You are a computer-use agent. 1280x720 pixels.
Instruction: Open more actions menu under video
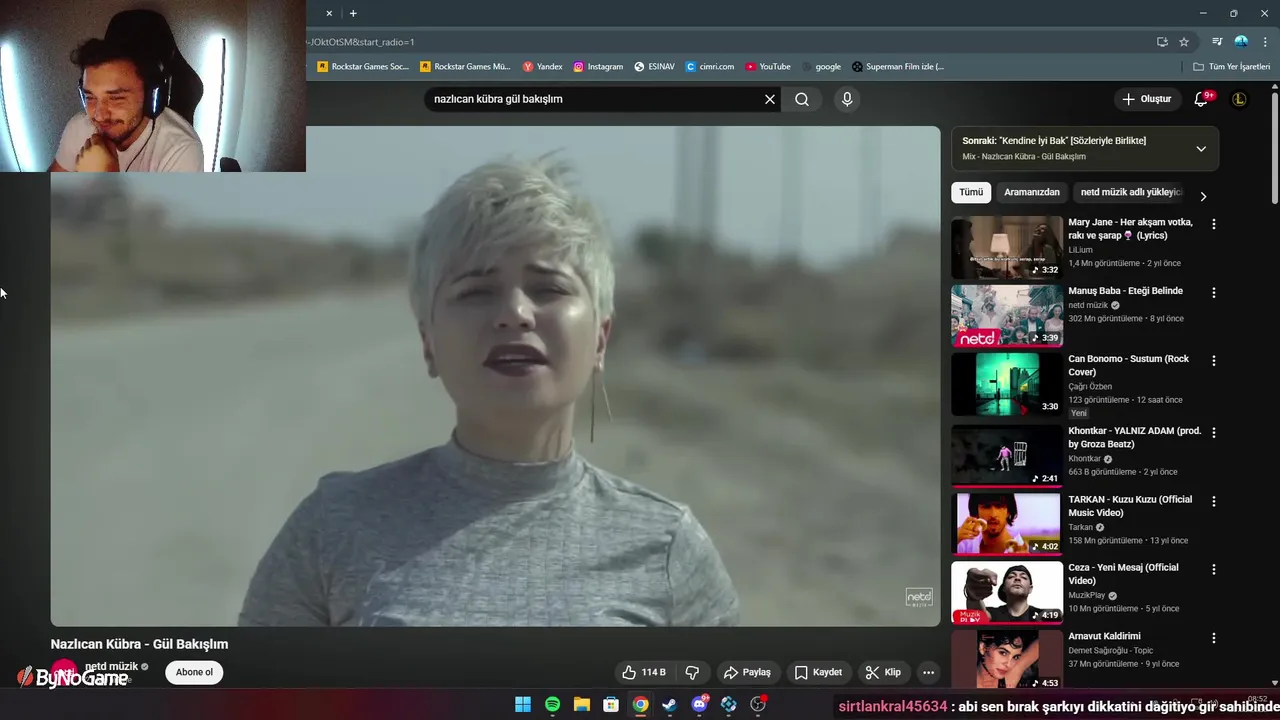point(928,672)
